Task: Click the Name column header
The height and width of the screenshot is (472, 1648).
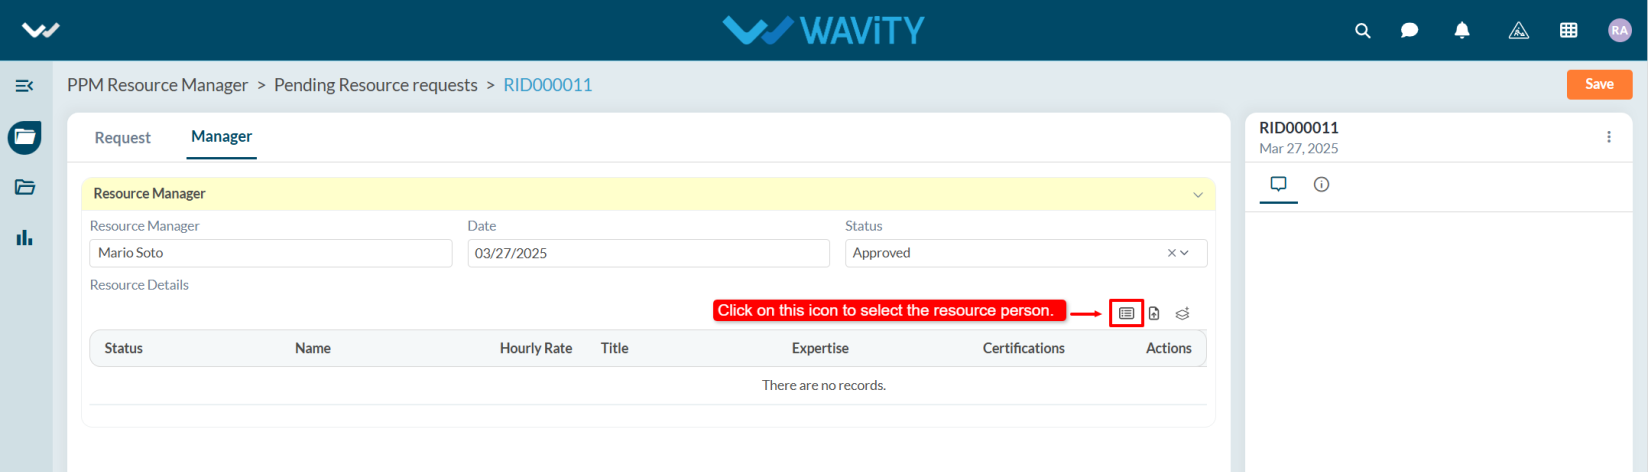Action: pyautogui.click(x=313, y=348)
